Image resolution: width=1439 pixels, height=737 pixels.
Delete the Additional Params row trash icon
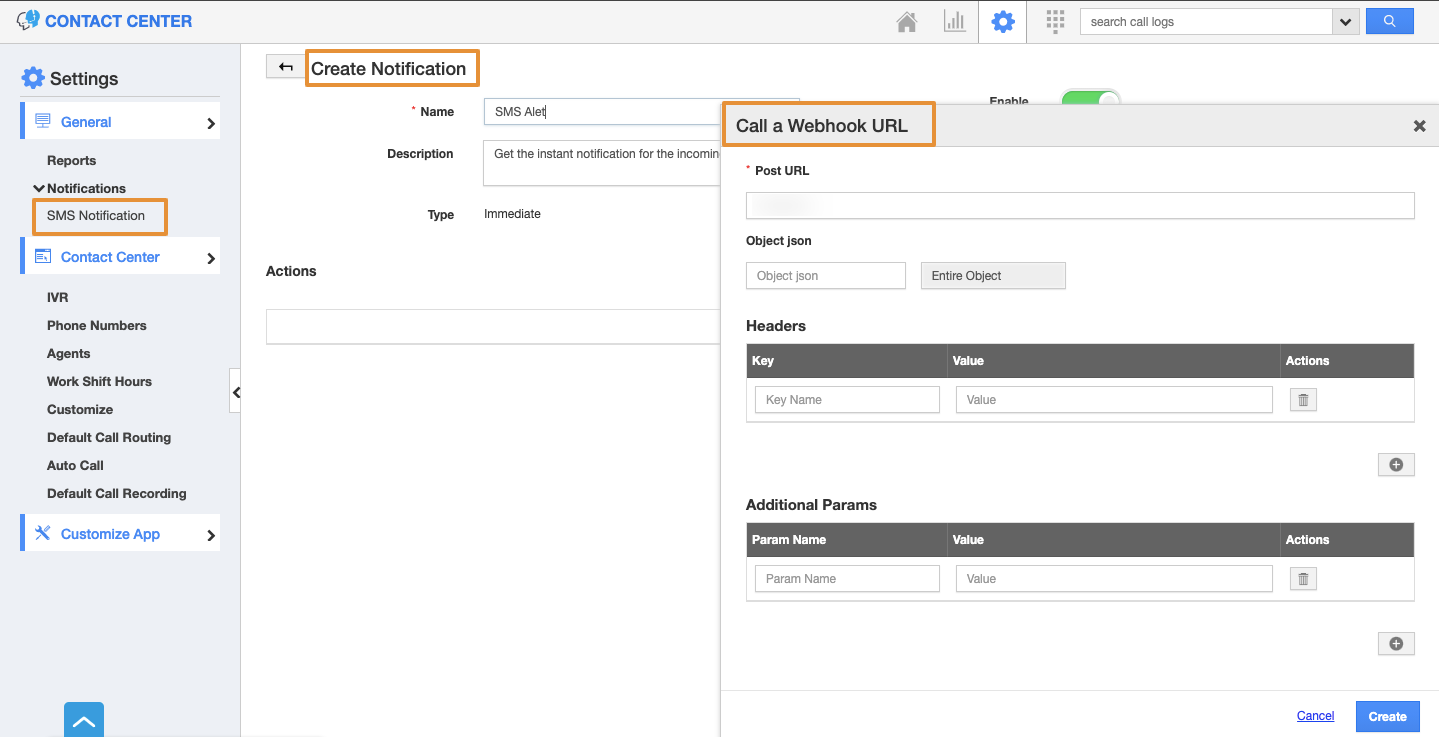pos(1302,579)
